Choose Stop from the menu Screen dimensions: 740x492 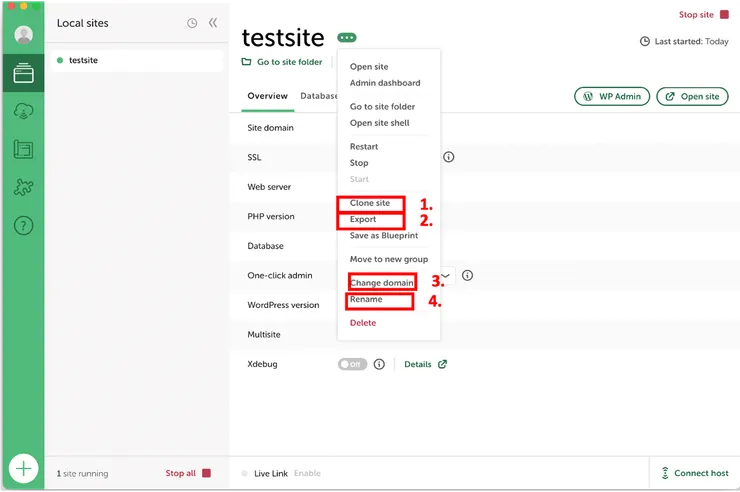[x=359, y=163]
